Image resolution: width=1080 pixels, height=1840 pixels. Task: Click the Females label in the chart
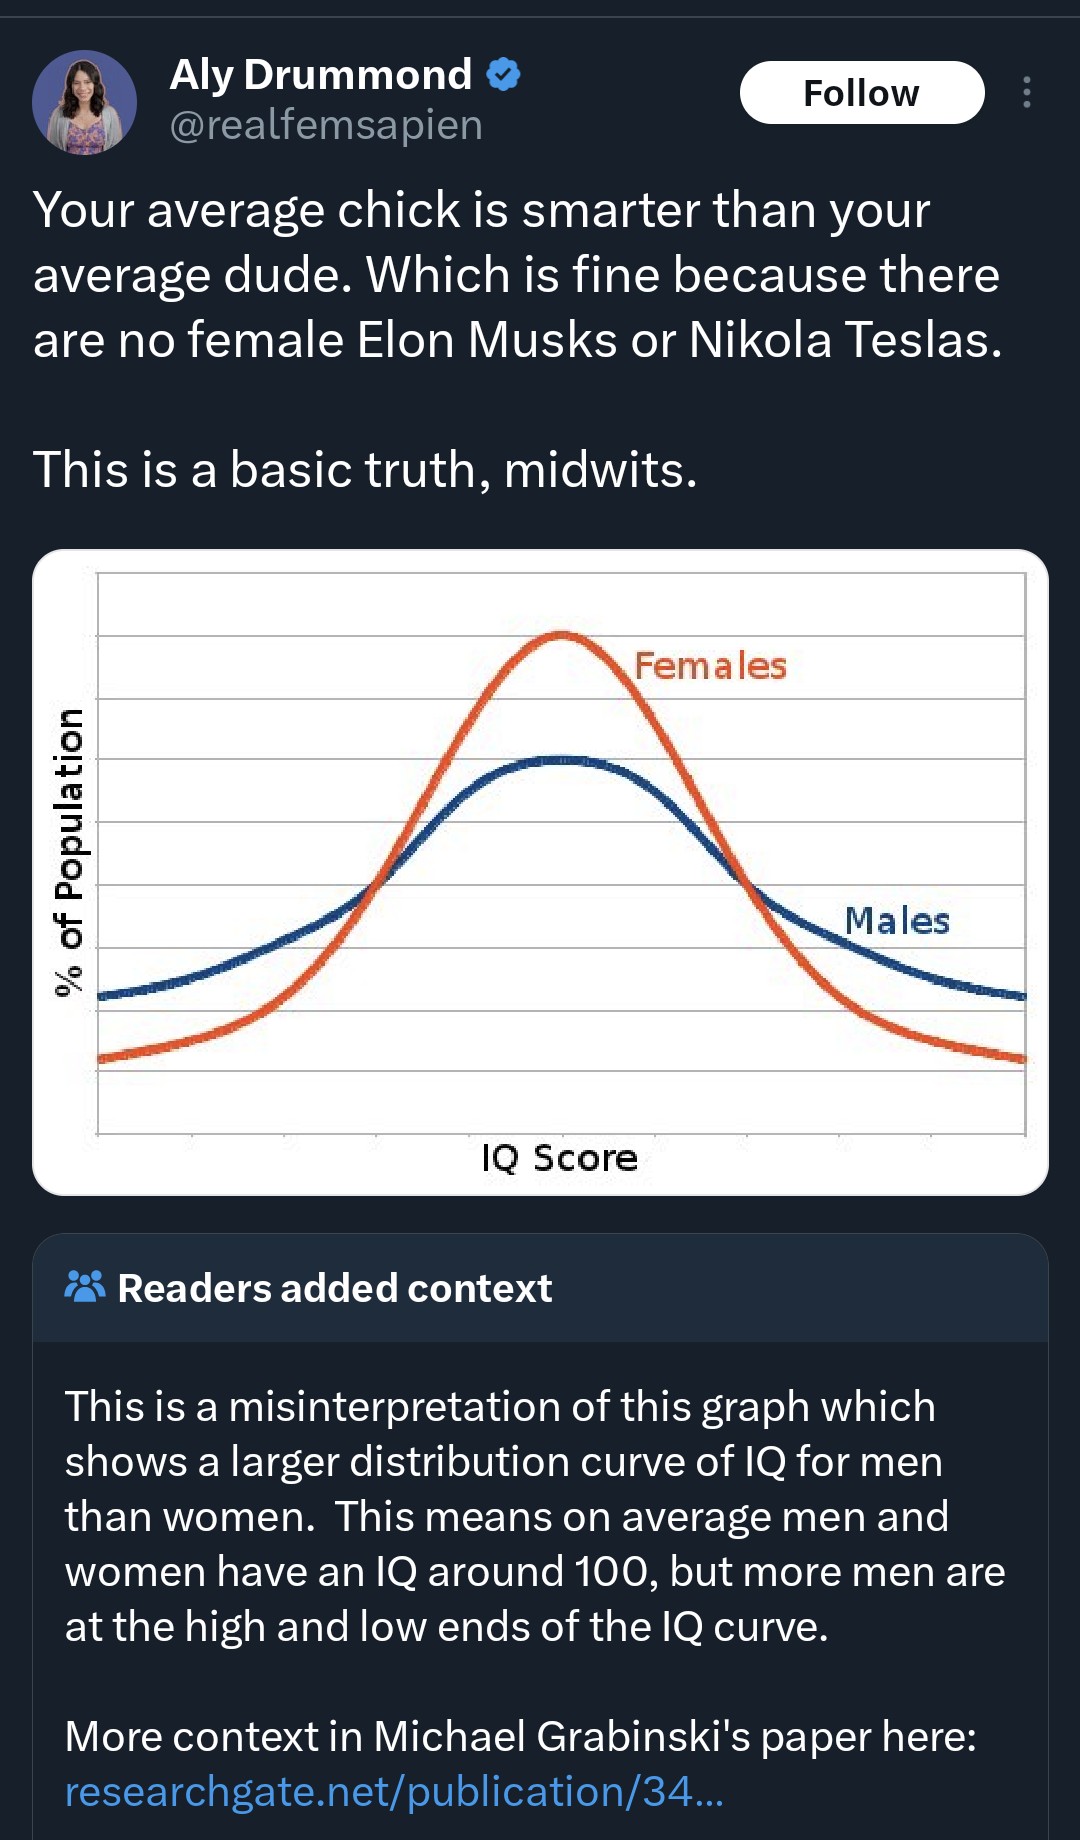pos(710,666)
